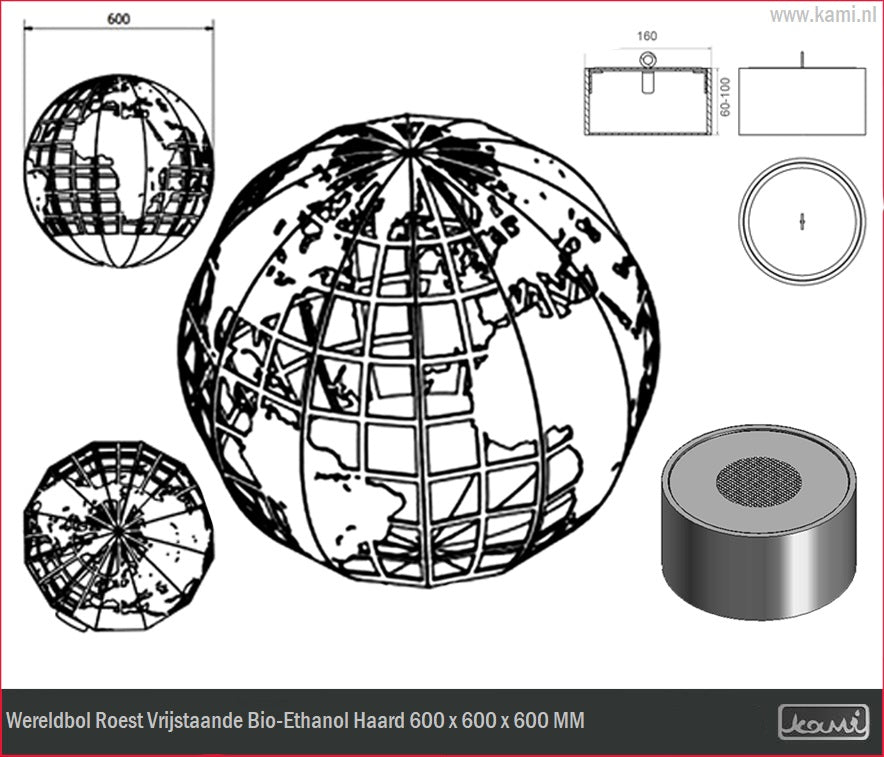Screen dimensions: 884x757
Task: Select the burner side elevation rectangle
Action: click(x=800, y=101)
